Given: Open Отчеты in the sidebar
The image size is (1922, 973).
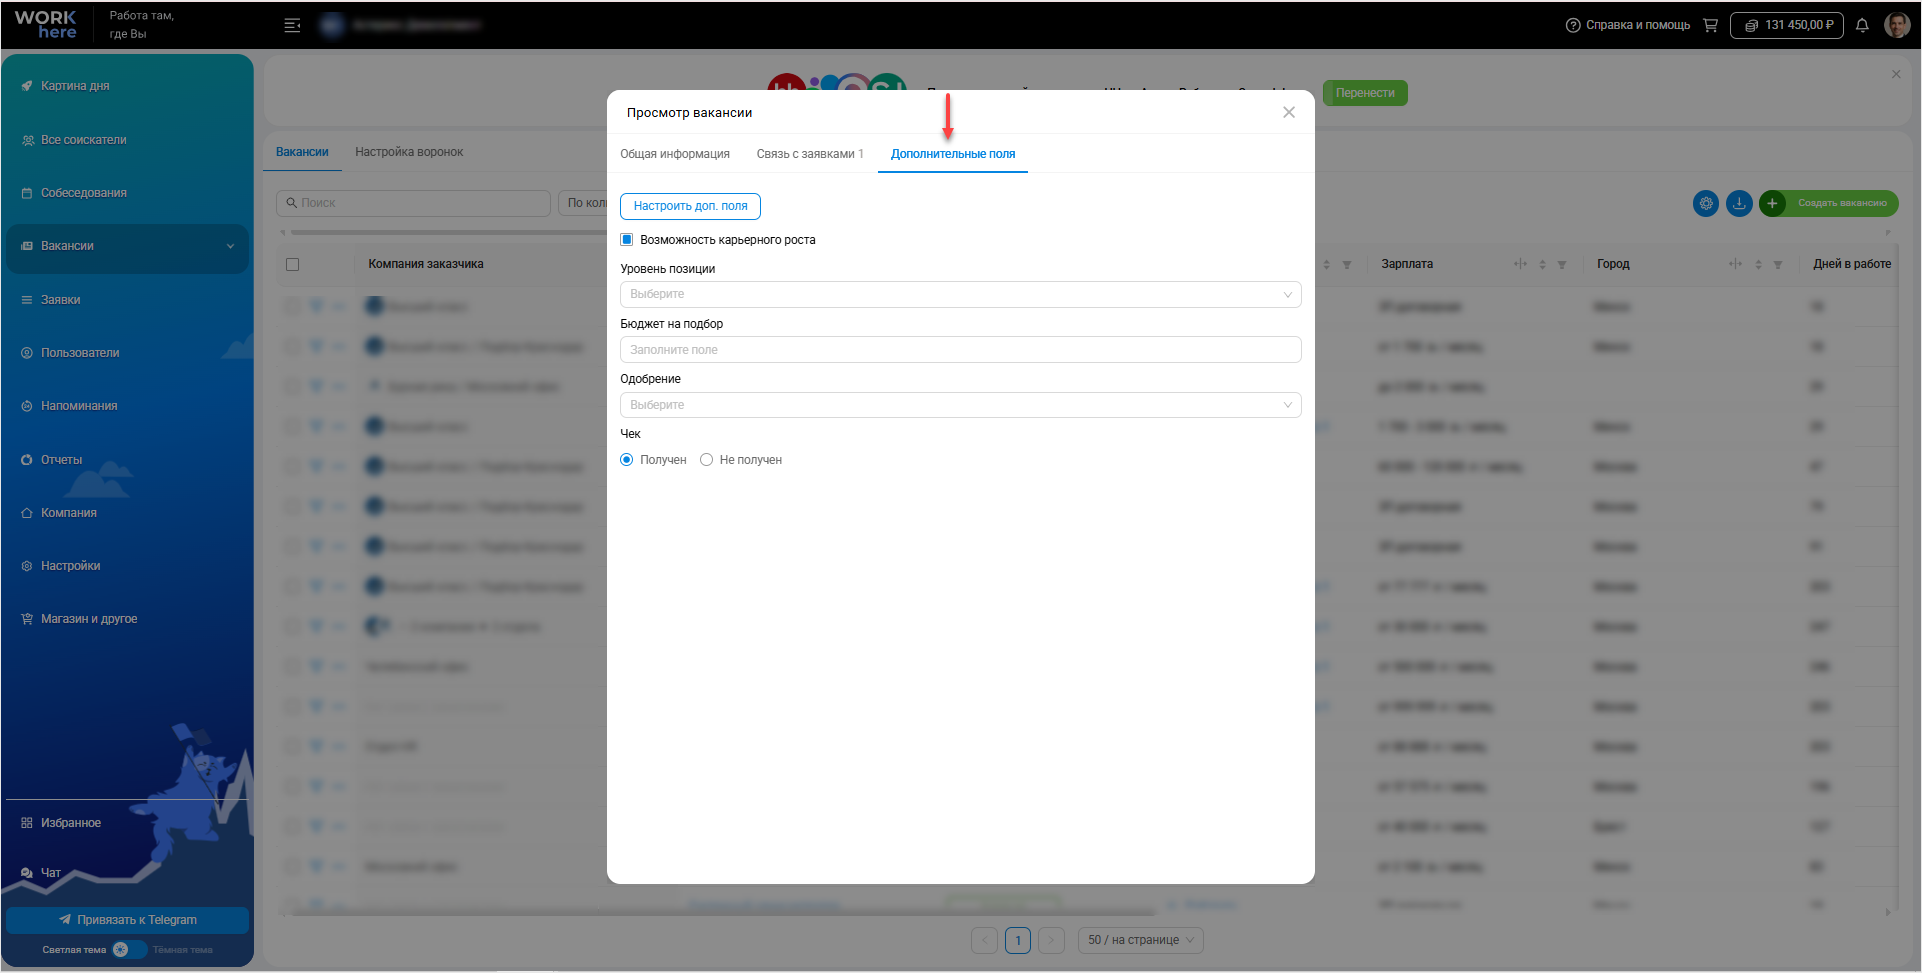Looking at the screenshot, I should coord(61,460).
